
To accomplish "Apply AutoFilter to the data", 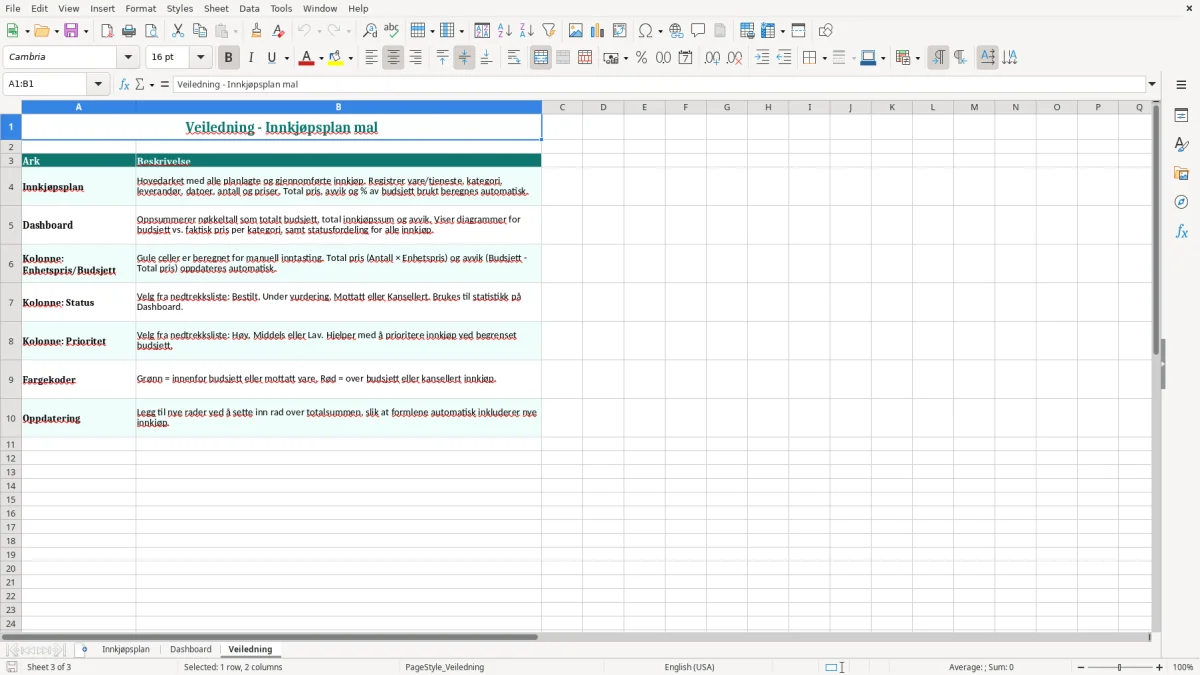I will (549, 31).
